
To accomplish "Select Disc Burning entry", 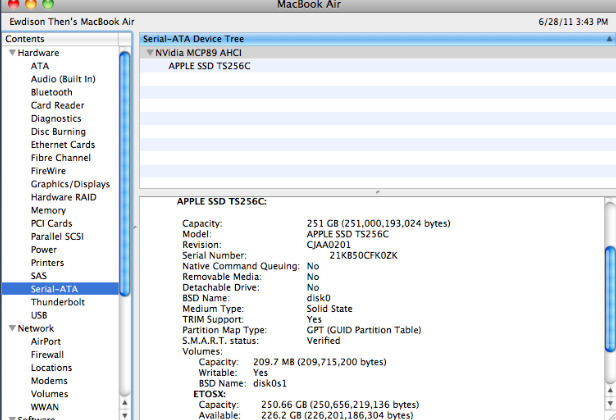I will [x=58, y=132].
